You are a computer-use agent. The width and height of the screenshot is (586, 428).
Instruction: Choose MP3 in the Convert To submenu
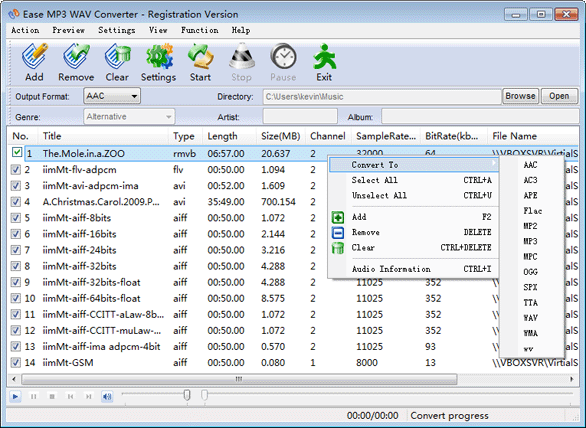[x=530, y=241]
